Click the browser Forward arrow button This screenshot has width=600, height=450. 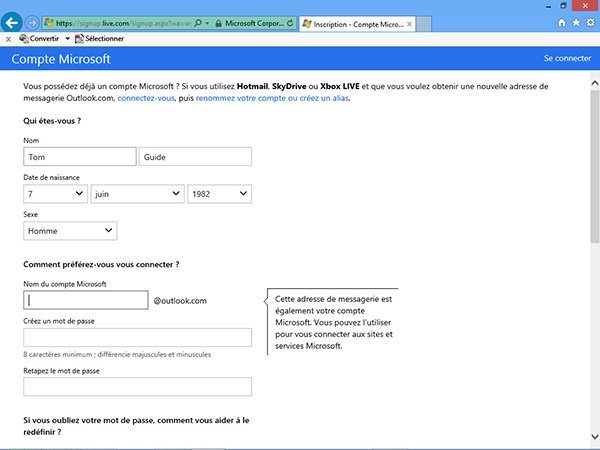tap(32, 23)
